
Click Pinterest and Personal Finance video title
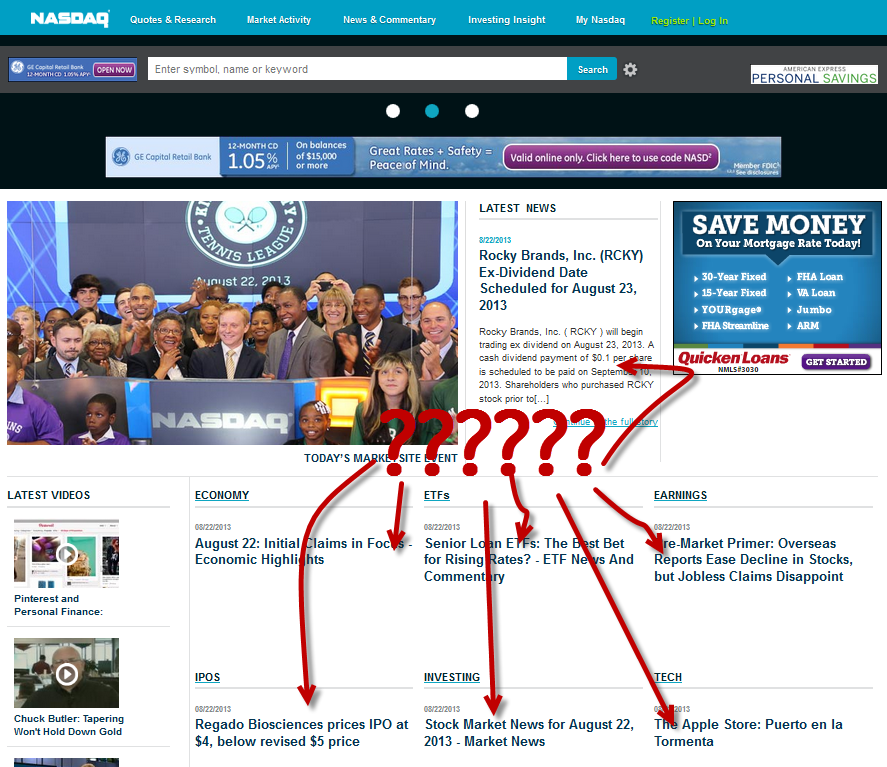coord(58,605)
